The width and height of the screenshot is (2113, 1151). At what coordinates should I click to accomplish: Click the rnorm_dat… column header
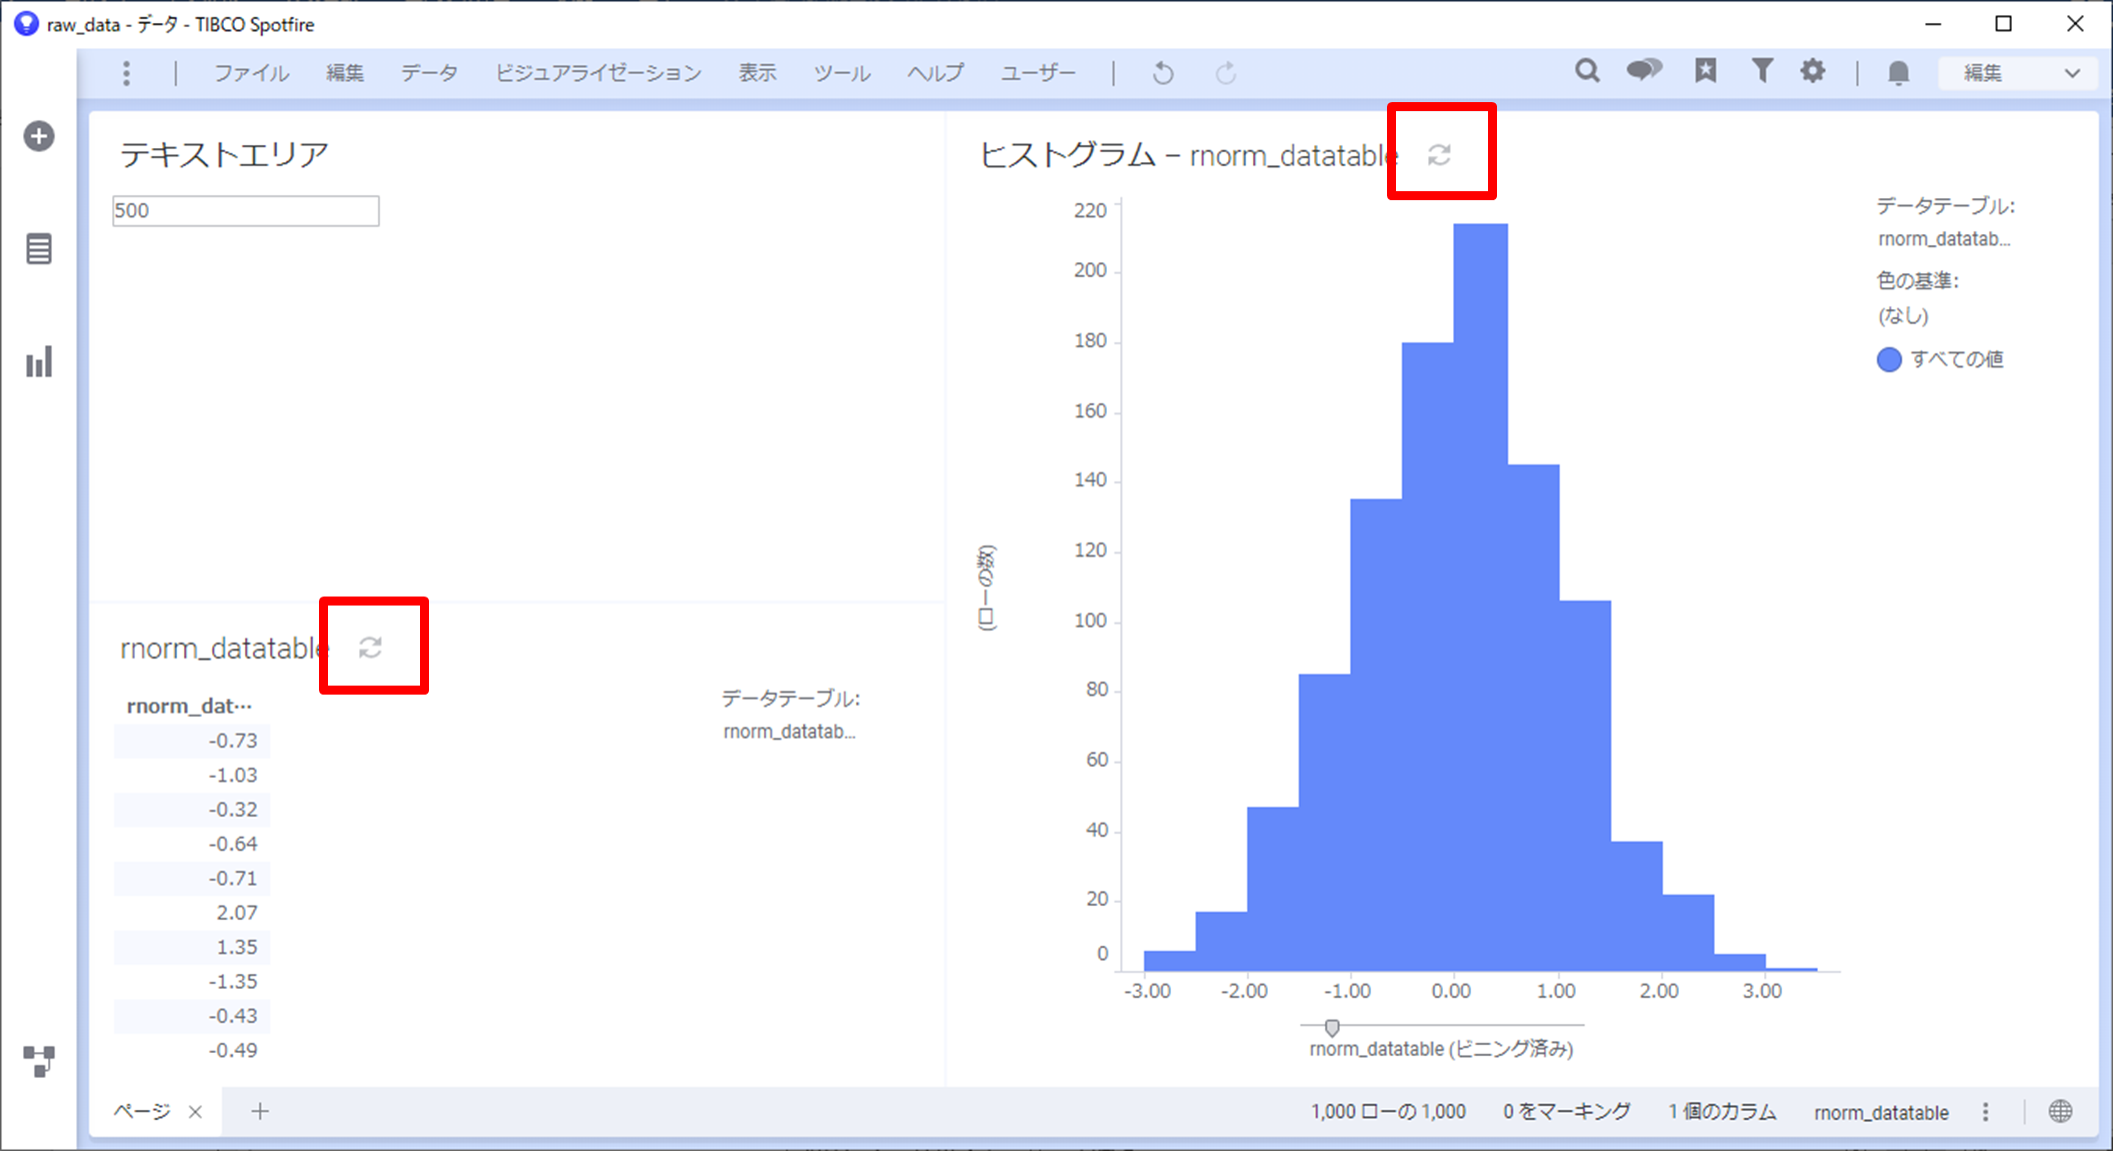(x=190, y=706)
